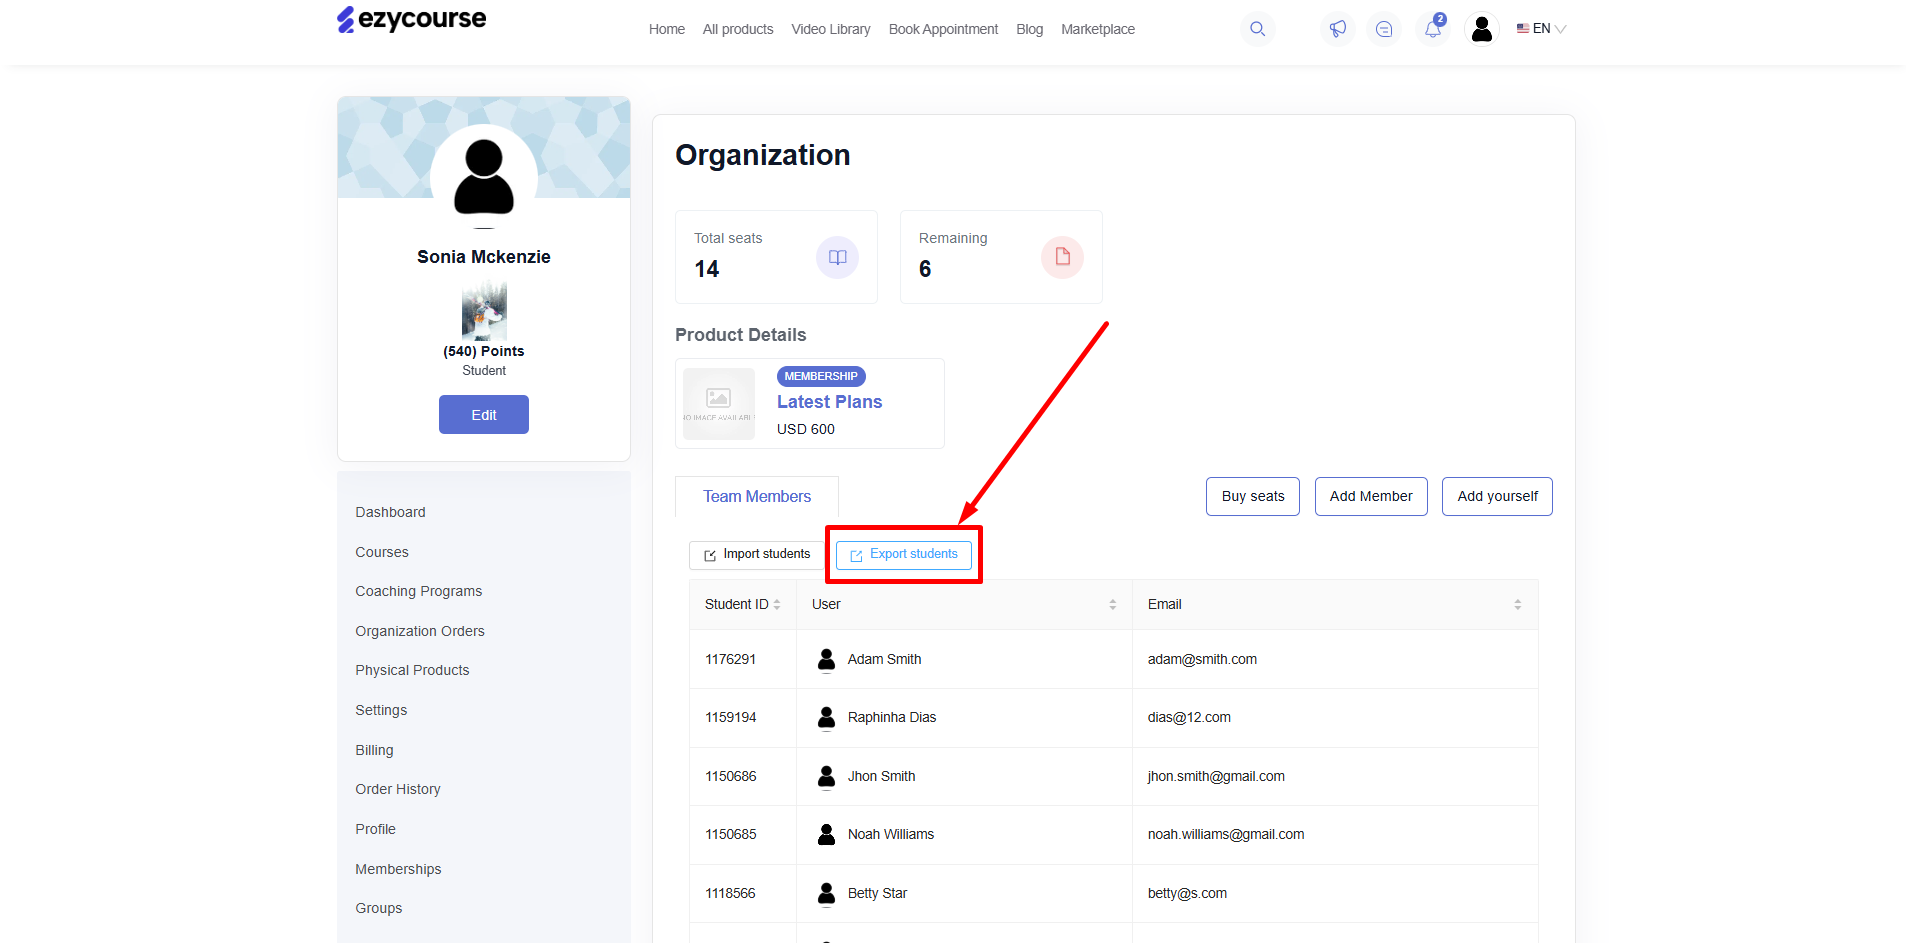
Task: Open Physical Products in sidebar
Action: pos(412,670)
